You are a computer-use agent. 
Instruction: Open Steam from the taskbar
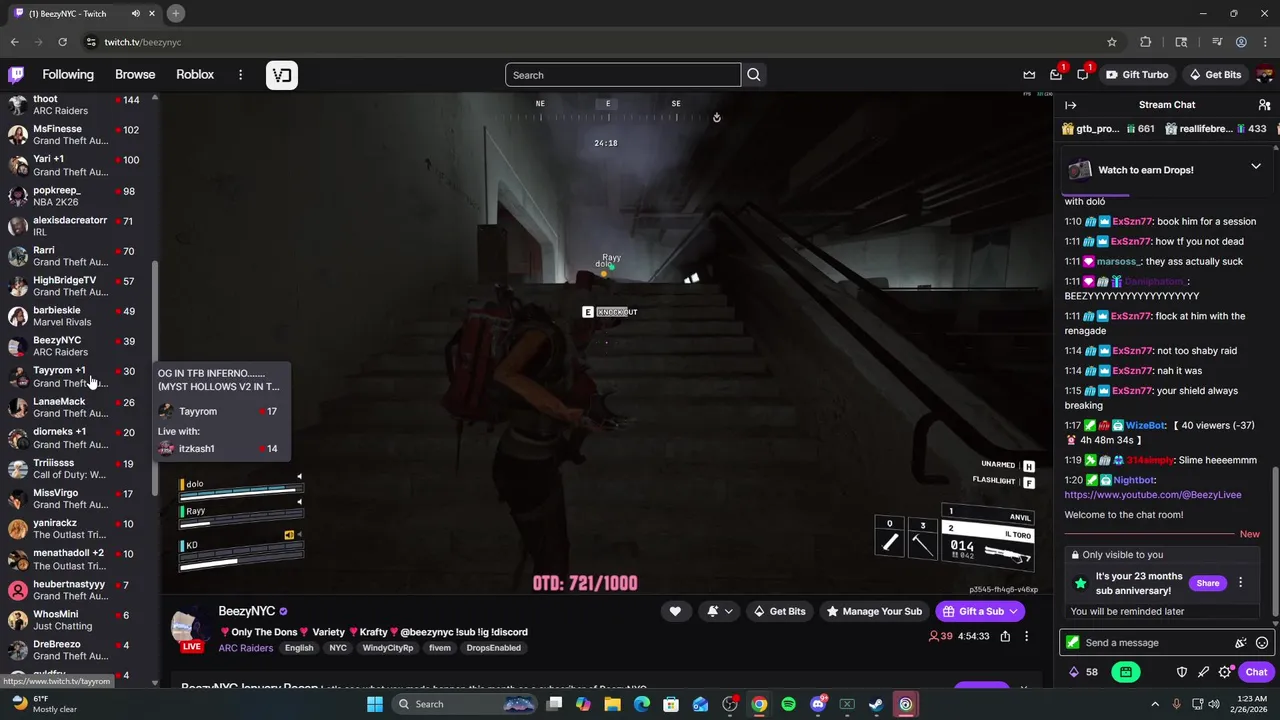[876, 704]
